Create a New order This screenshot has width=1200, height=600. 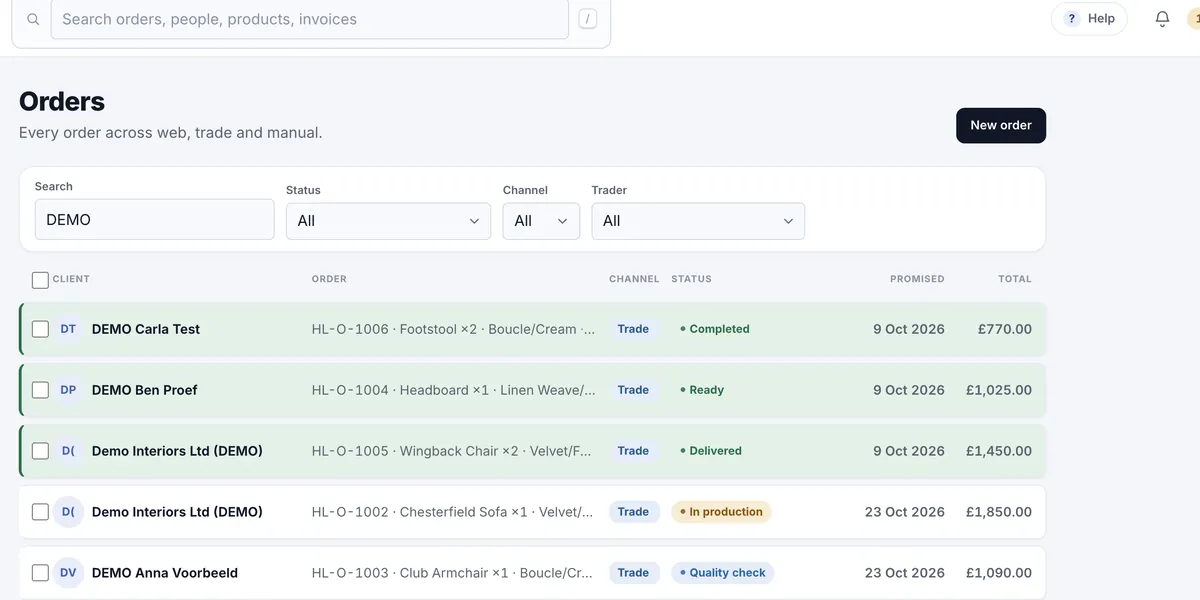1001,125
